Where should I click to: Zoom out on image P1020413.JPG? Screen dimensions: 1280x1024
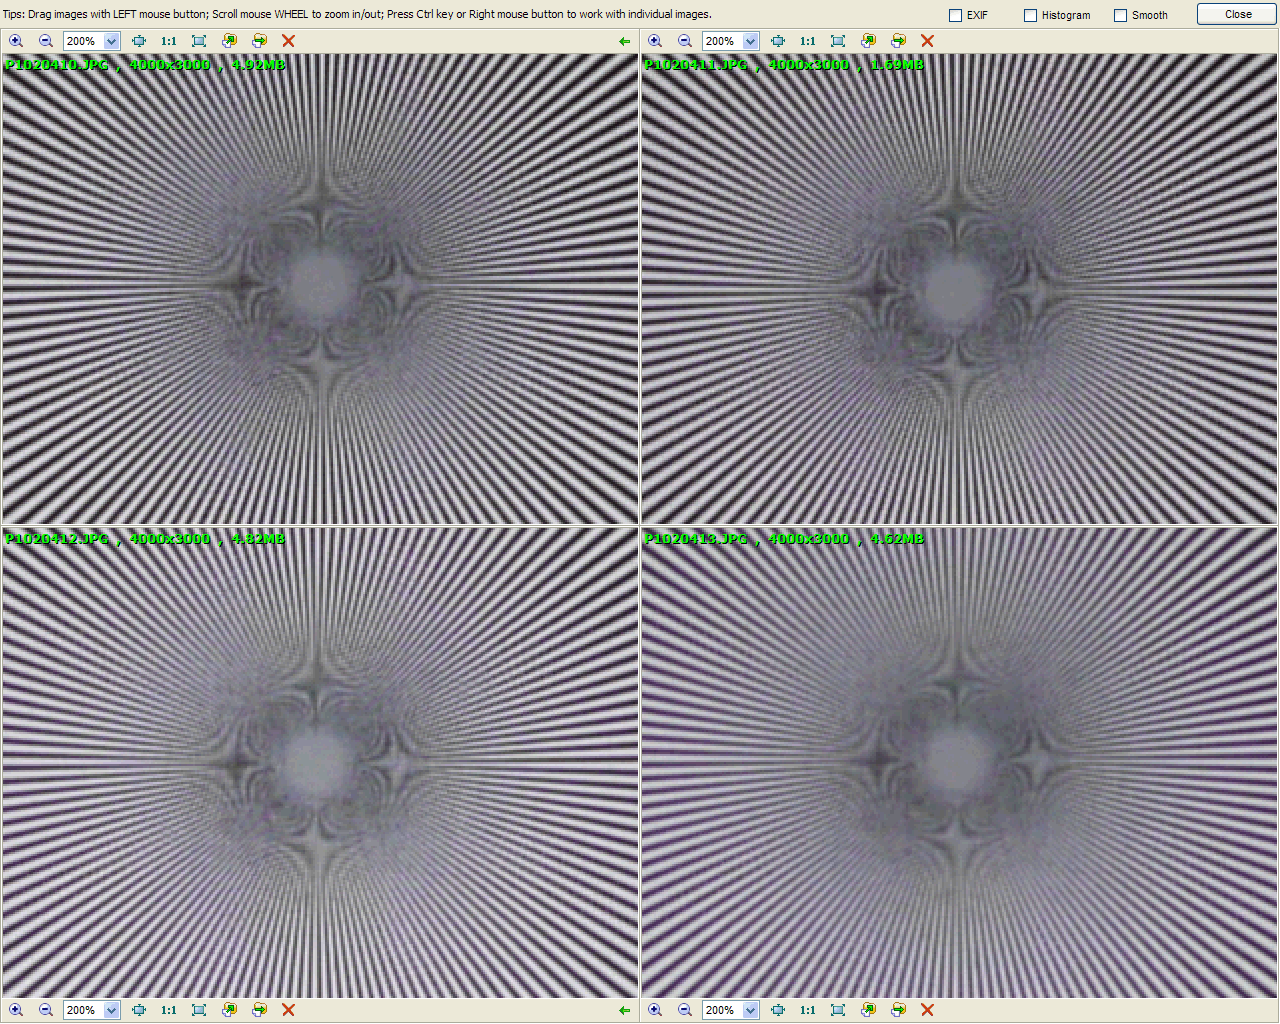[x=685, y=1010]
